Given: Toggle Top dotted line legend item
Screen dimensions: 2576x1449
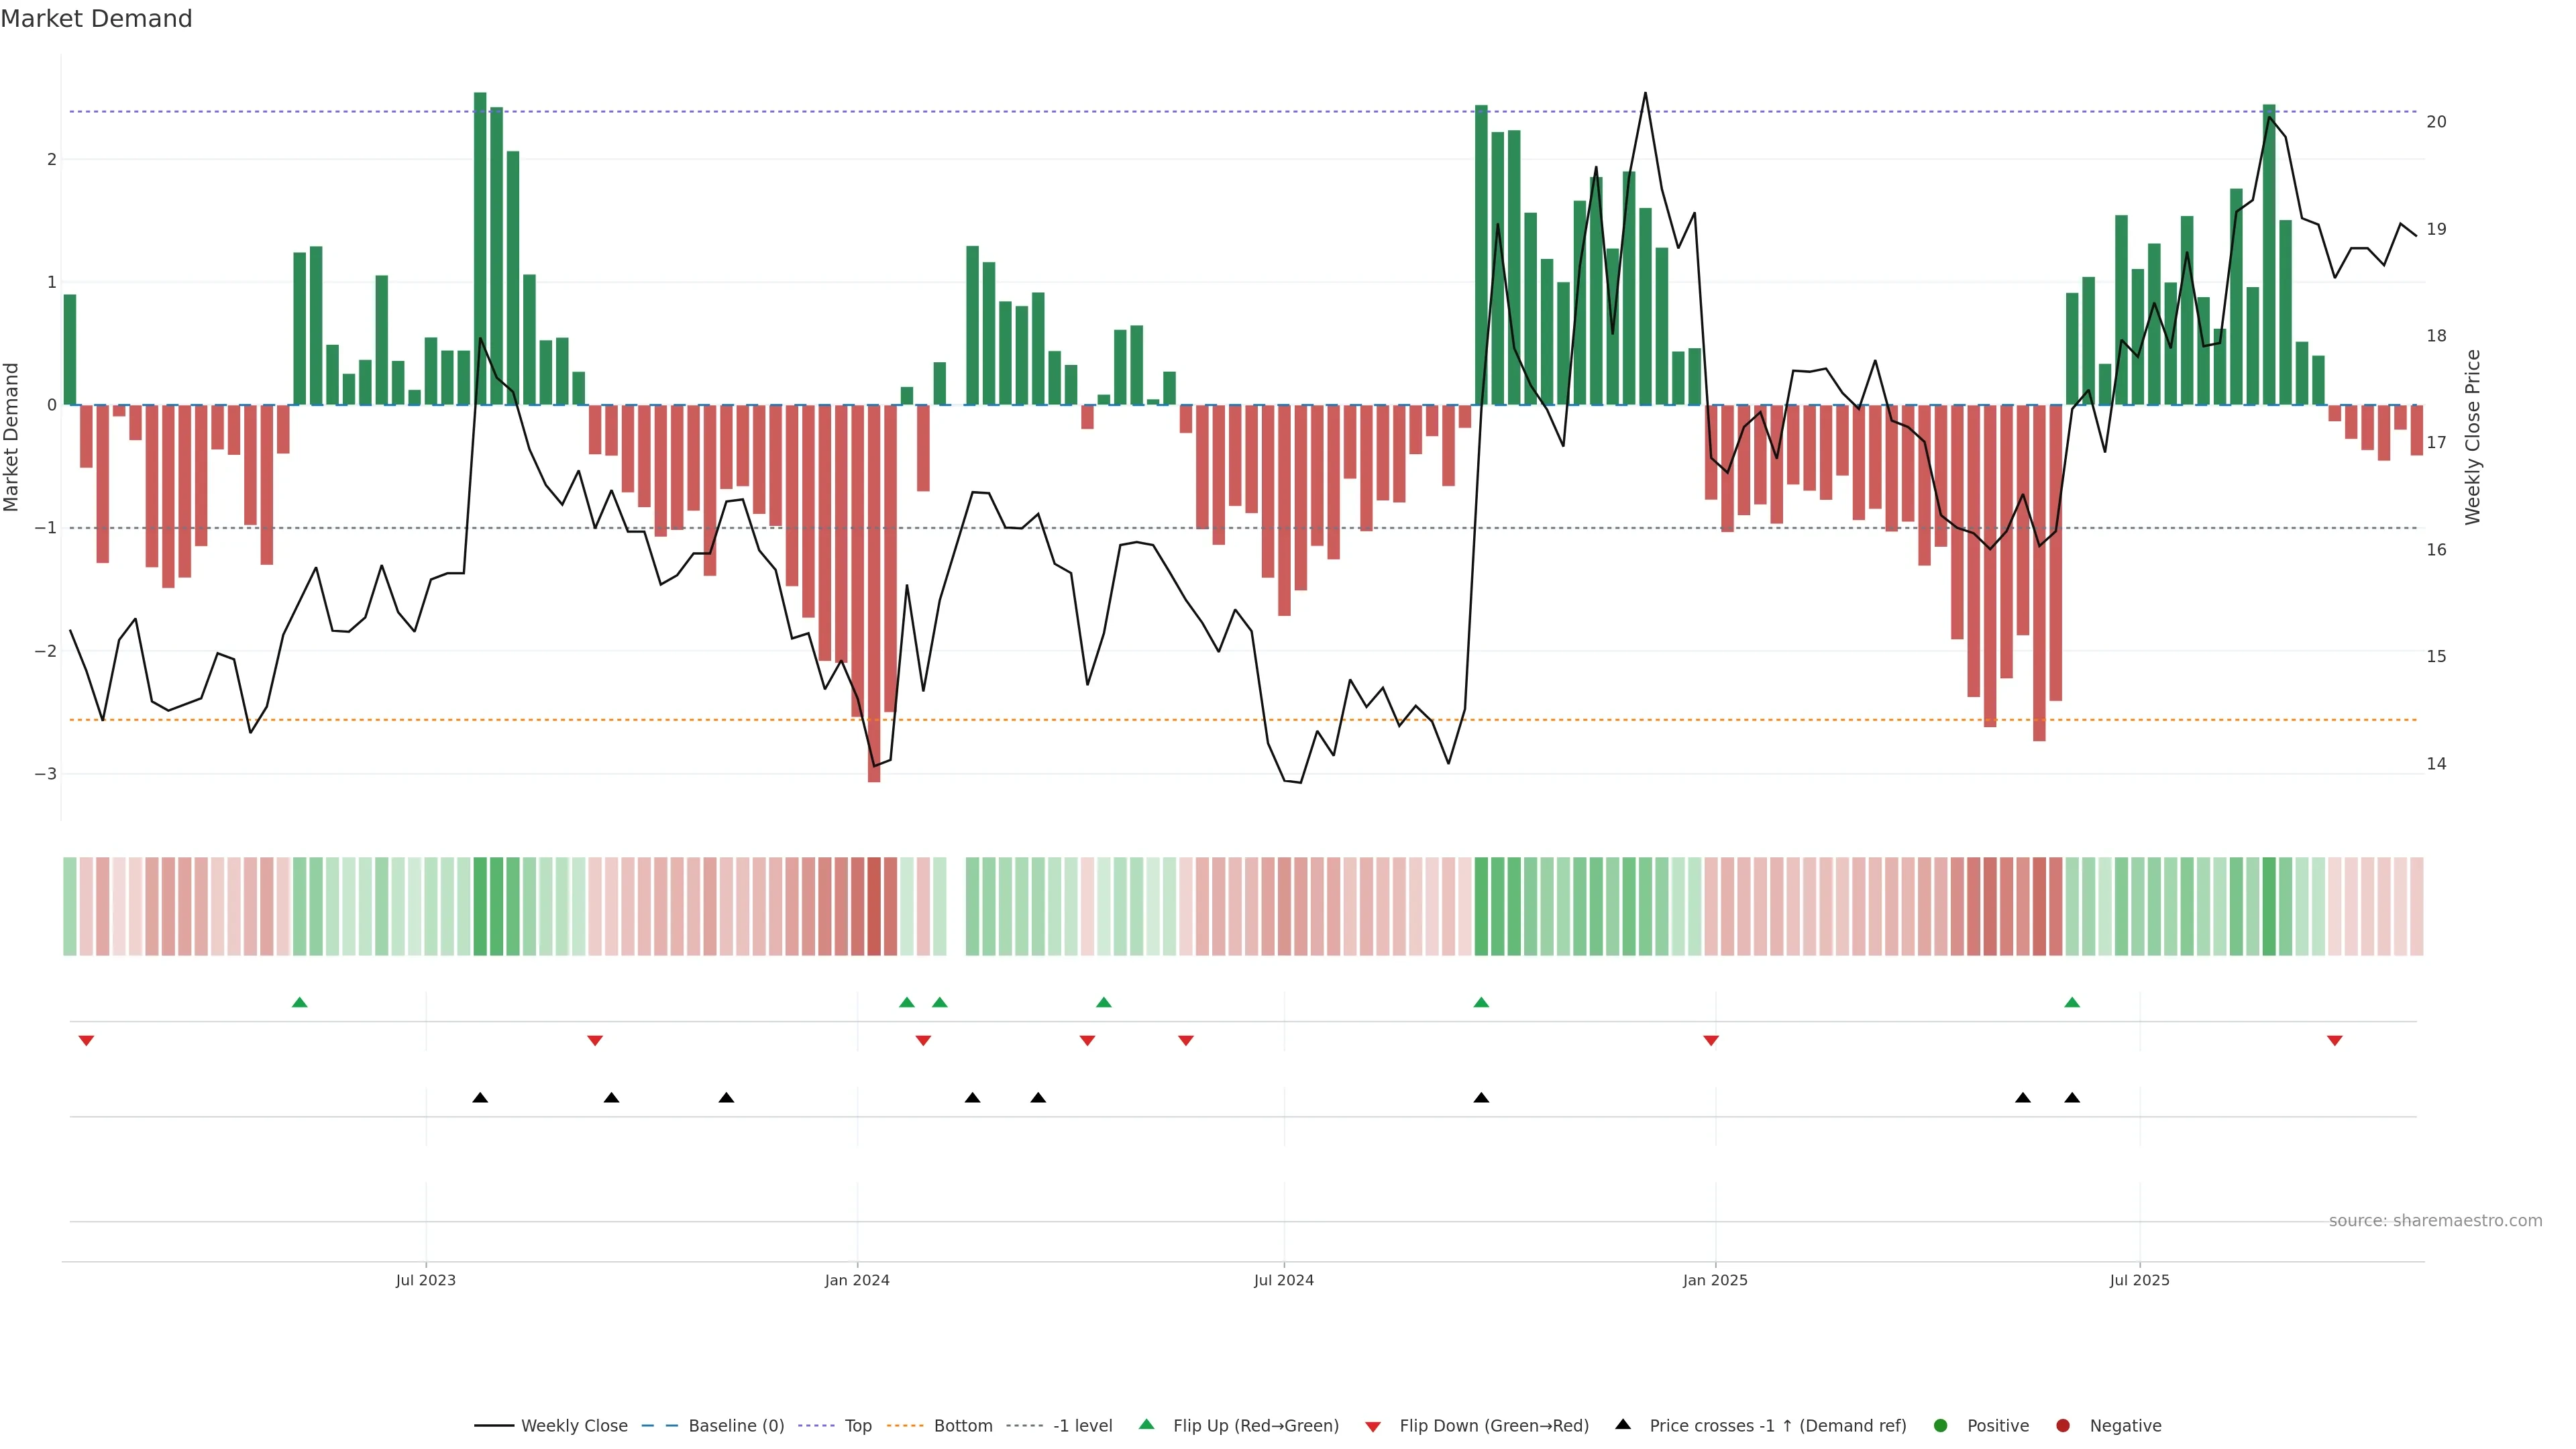Looking at the screenshot, I should [857, 1426].
